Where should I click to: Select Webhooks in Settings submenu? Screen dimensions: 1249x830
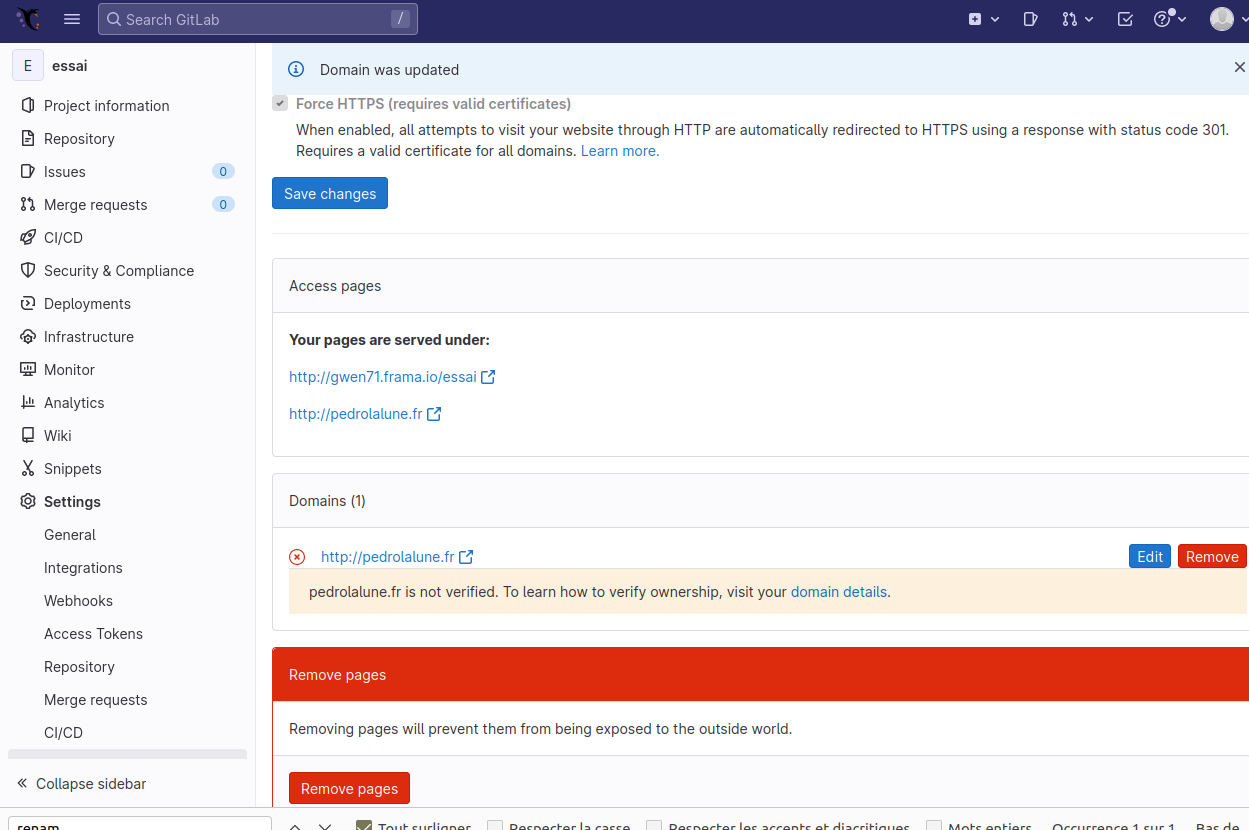click(78, 601)
